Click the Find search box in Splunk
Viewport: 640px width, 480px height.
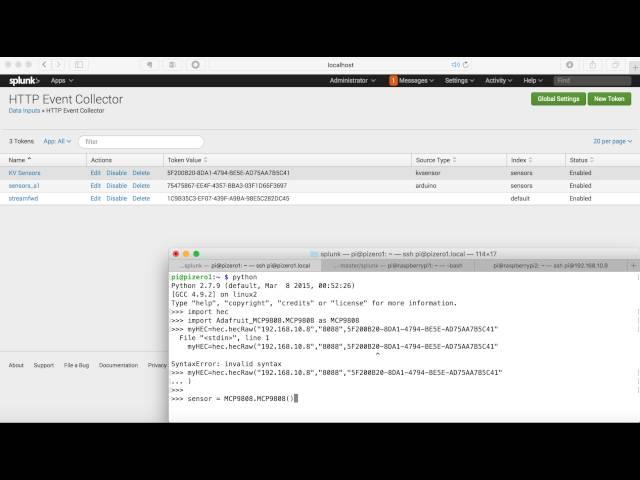[592, 80]
